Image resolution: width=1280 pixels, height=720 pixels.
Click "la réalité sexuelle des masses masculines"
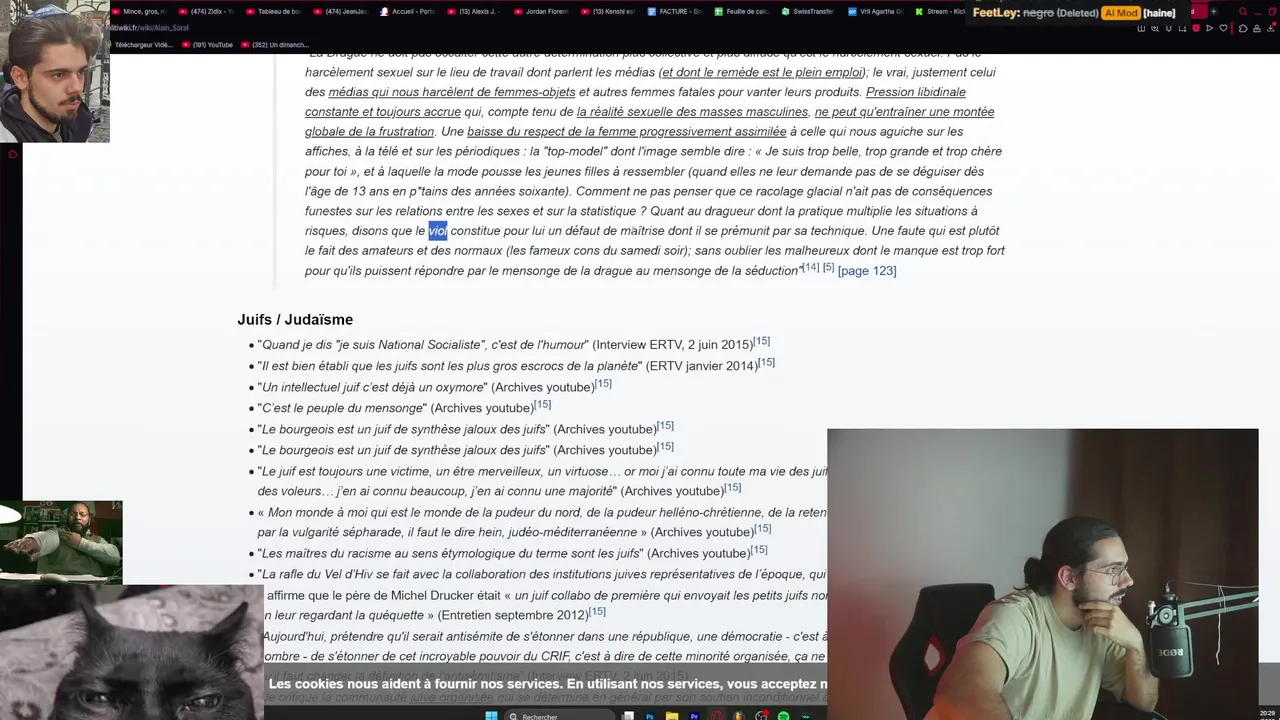click(x=692, y=112)
